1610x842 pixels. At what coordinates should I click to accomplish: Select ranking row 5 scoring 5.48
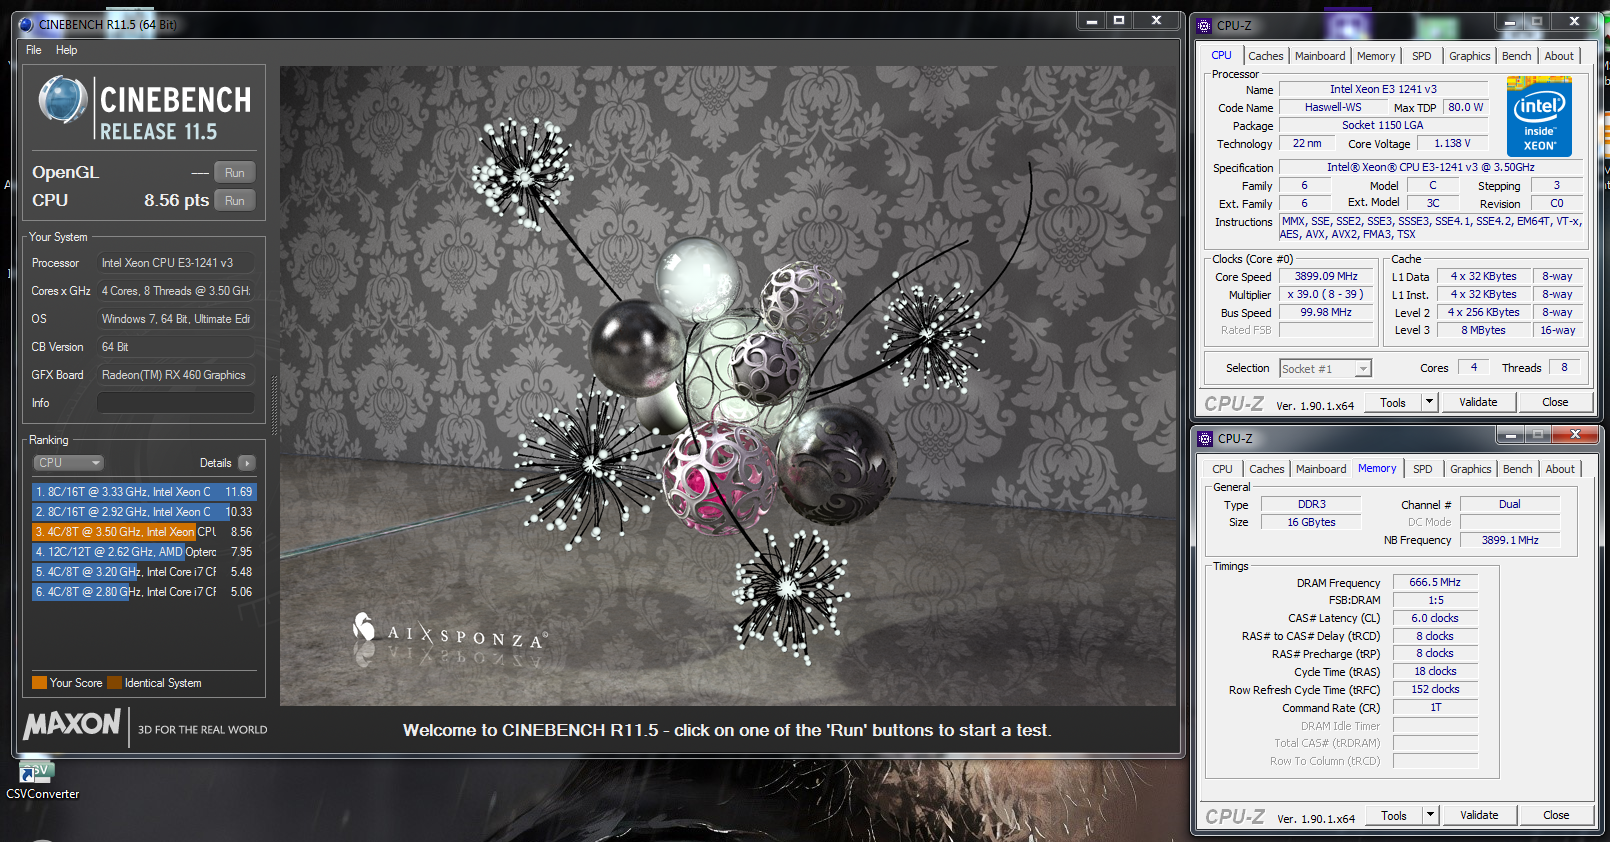click(144, 572)
